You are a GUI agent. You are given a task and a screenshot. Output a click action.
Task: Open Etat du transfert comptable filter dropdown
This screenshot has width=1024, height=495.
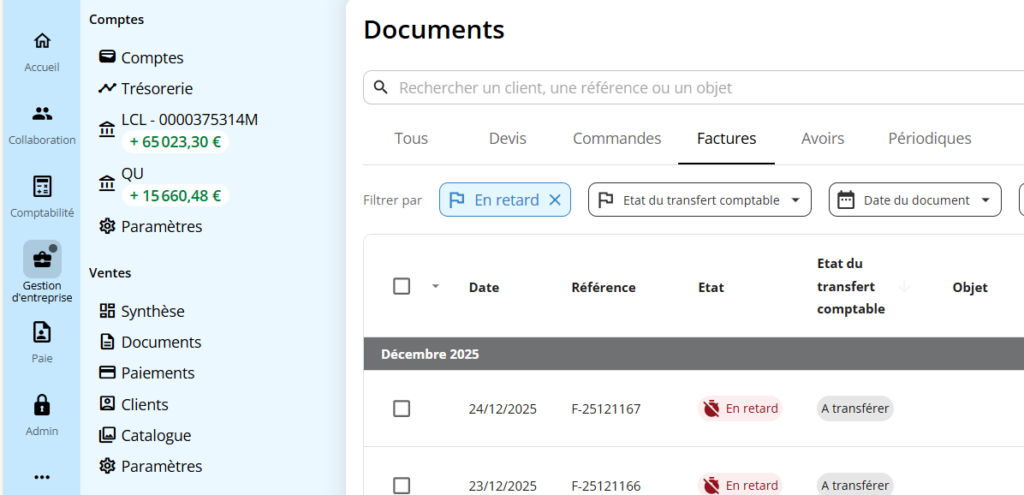point(699,200)
